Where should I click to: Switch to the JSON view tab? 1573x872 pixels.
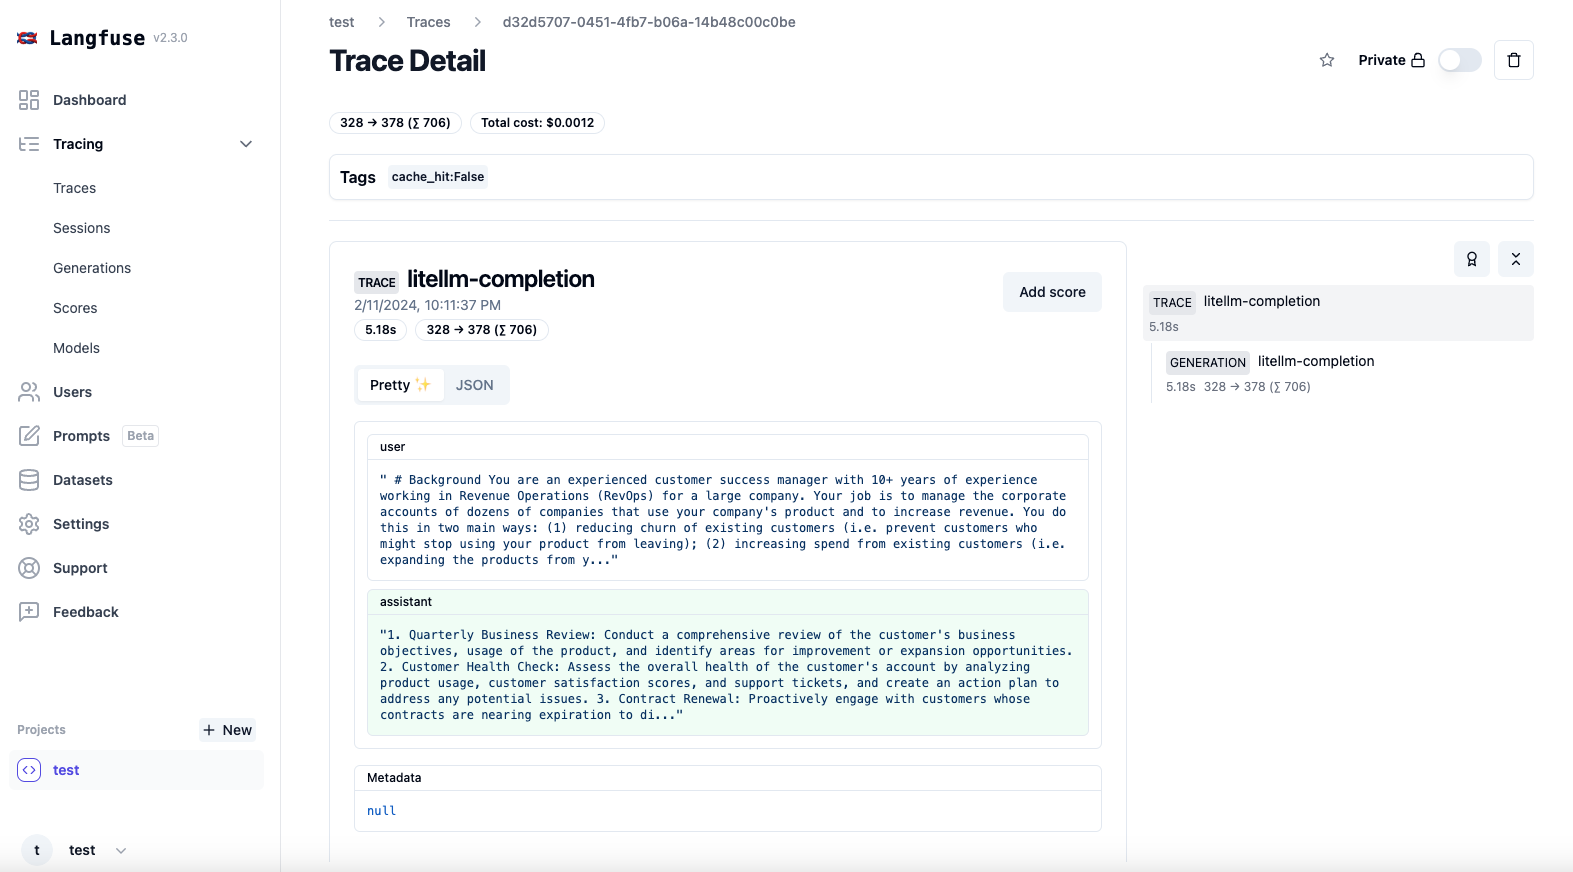point(475,385)
